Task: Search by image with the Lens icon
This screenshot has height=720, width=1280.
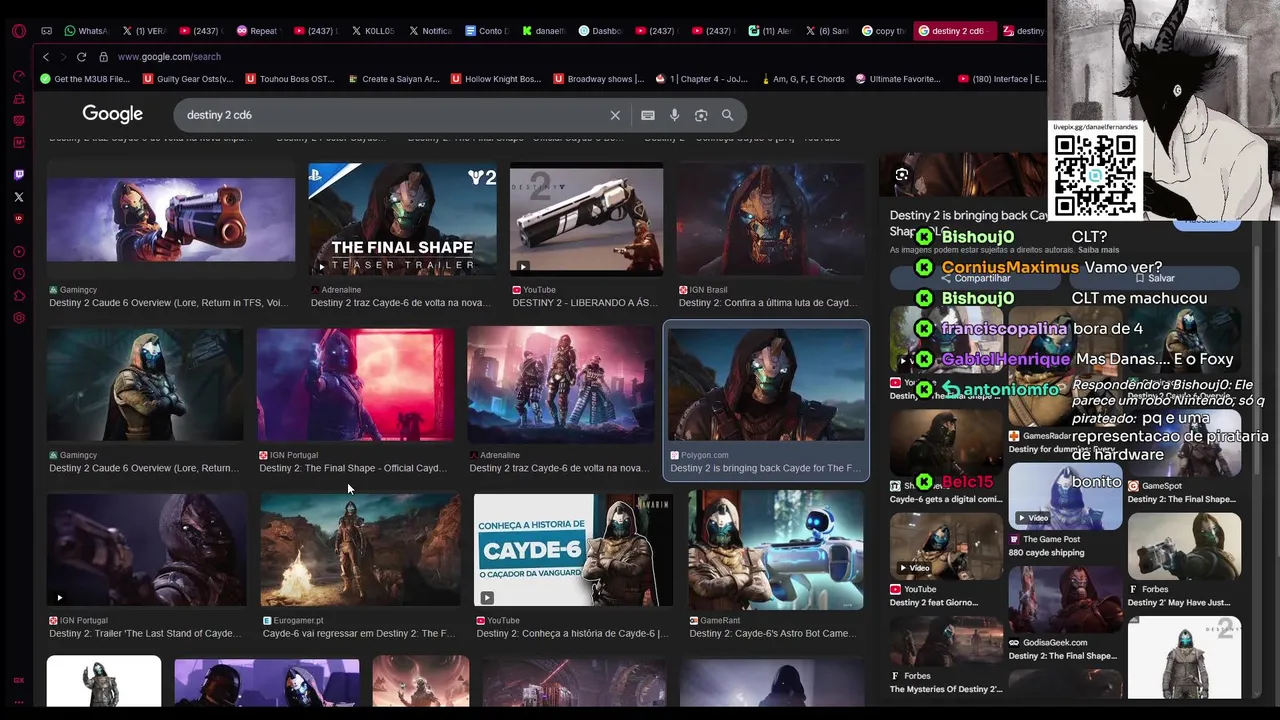Action: pyautogui.click(x=701, y=115)
